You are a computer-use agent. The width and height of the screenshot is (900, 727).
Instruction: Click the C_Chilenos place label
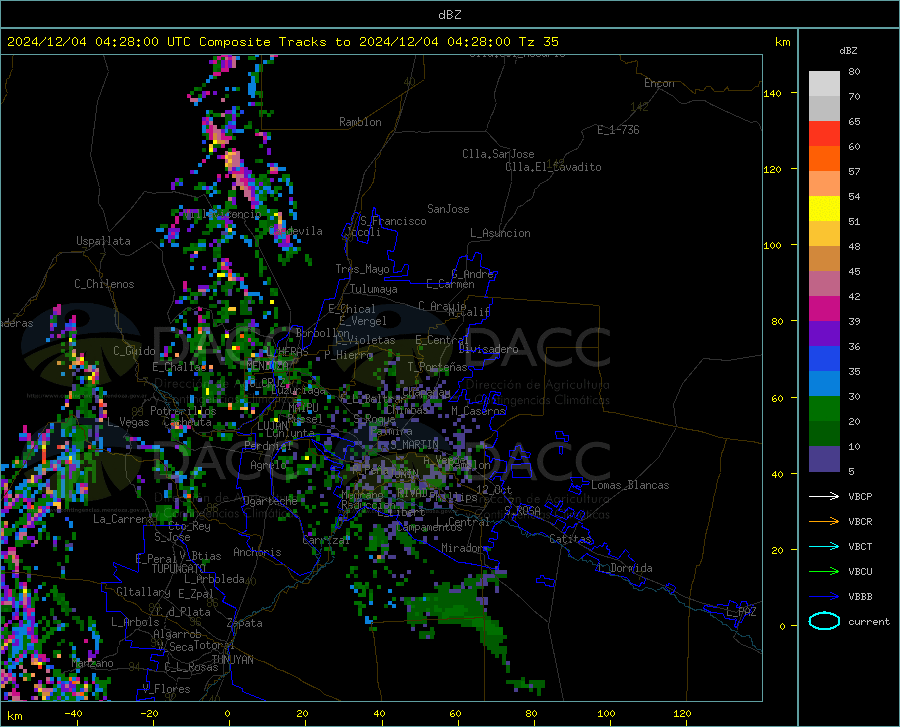(104, 284)
